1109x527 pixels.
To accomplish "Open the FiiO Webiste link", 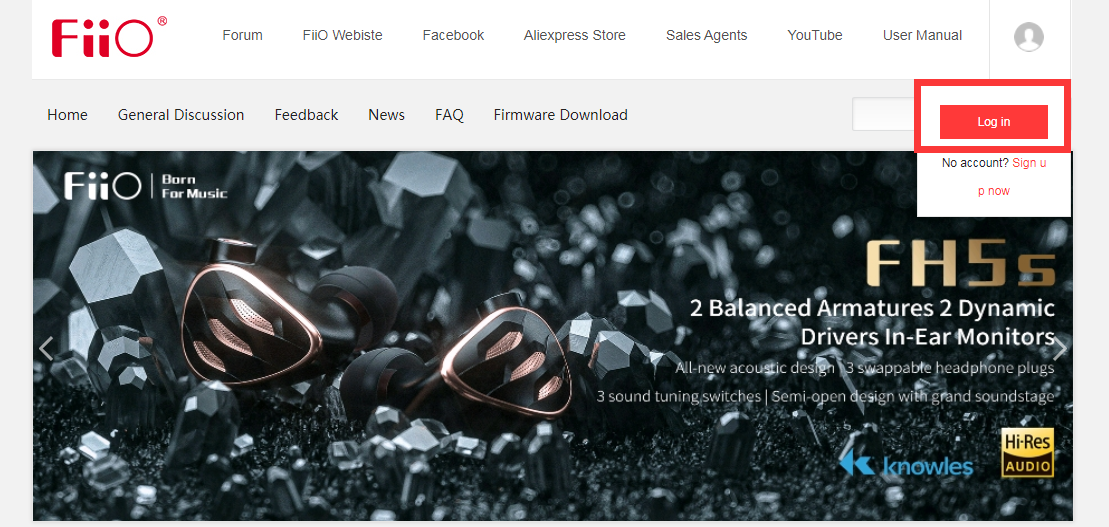I will [x=342, y=35].
